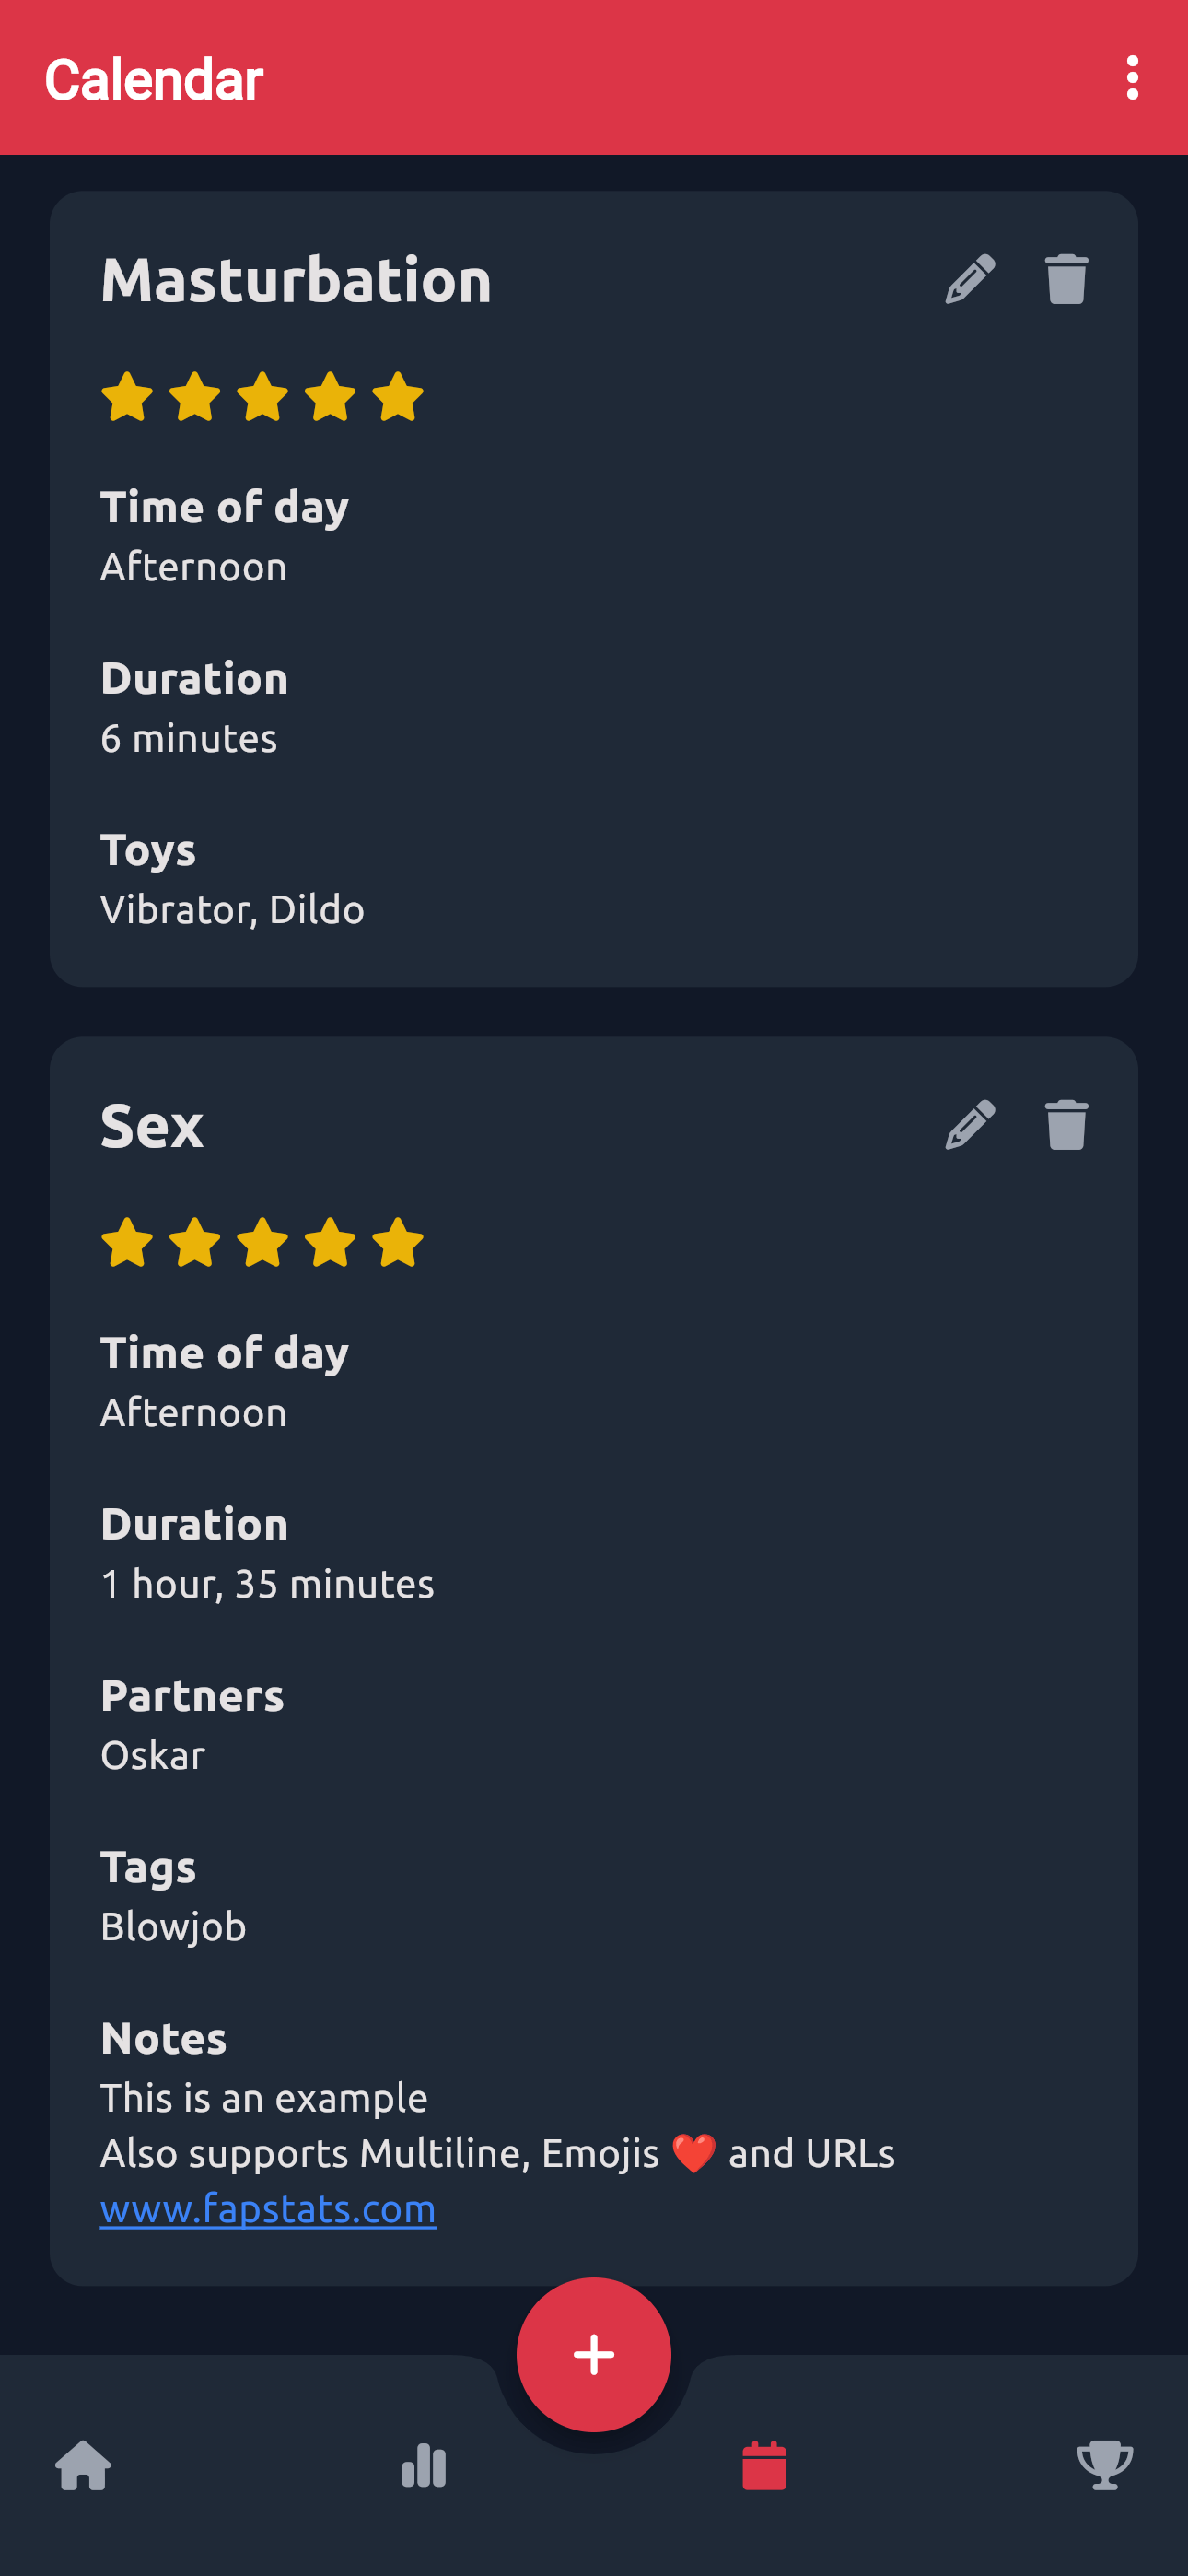
Task: Open the www.fapstats.com link
Action: click(x=268, y=2208)
